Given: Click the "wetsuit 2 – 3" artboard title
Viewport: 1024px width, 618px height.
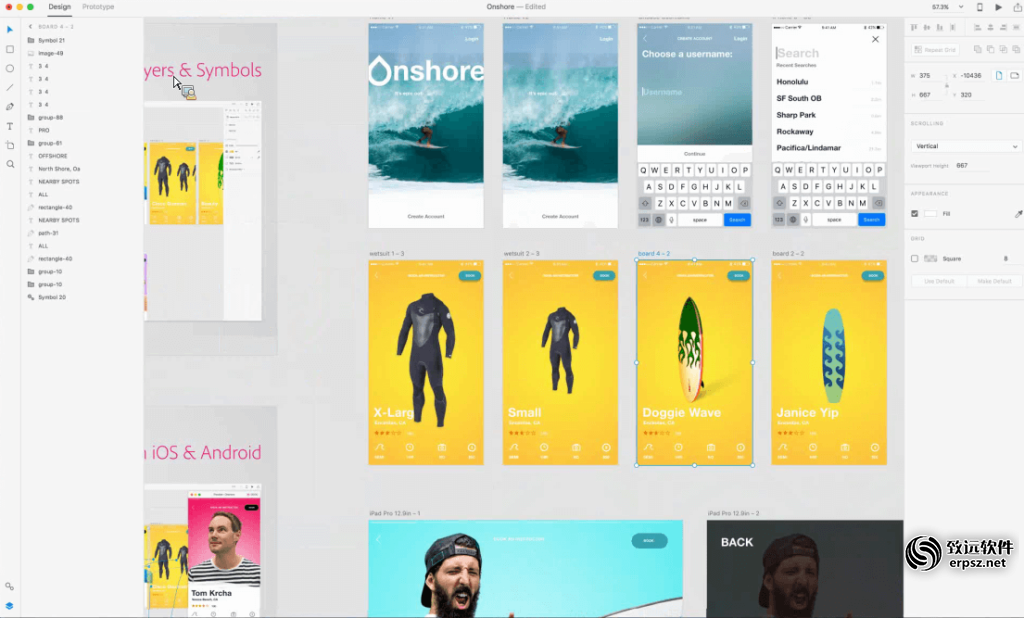Looking at the screenshot, I should coord(521,253).
